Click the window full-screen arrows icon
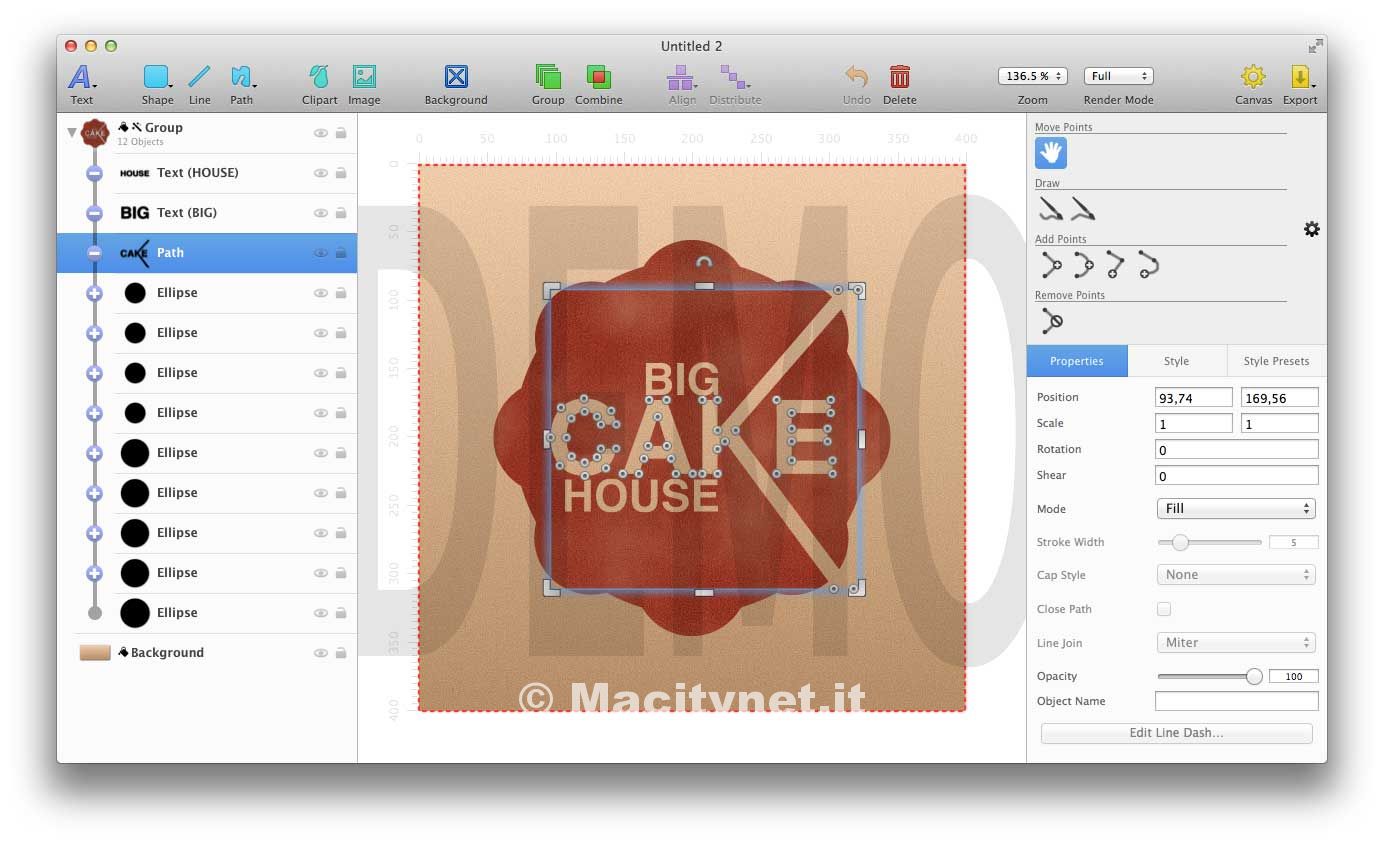Screen dimensions: 1384x842 pyautogui.click(x=1315, y=46)
